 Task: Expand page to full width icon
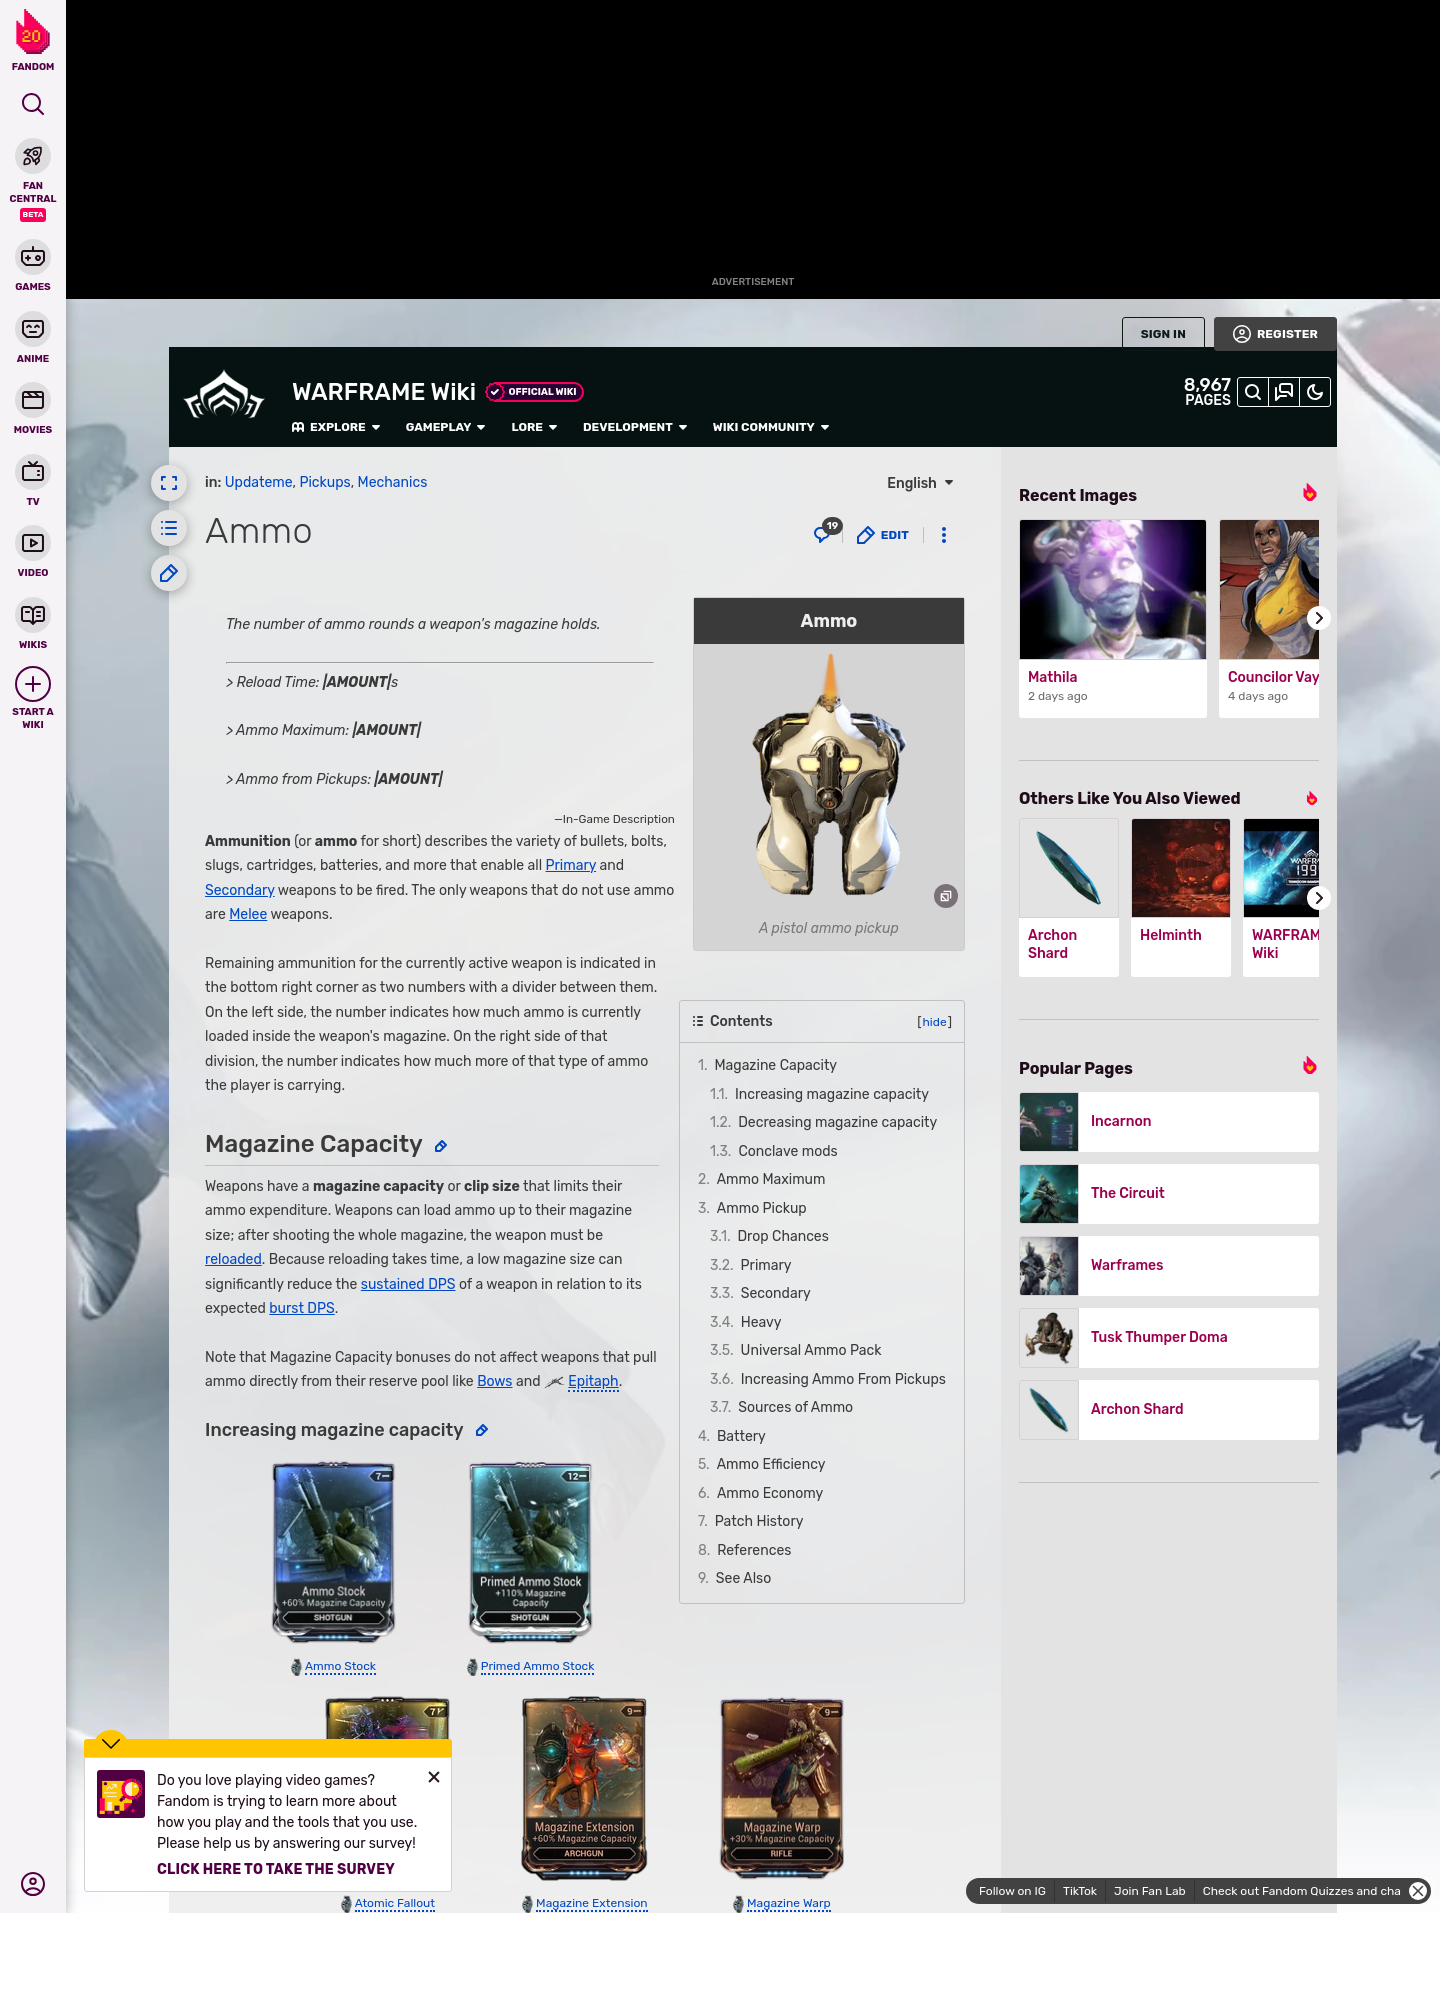[169, 483]
